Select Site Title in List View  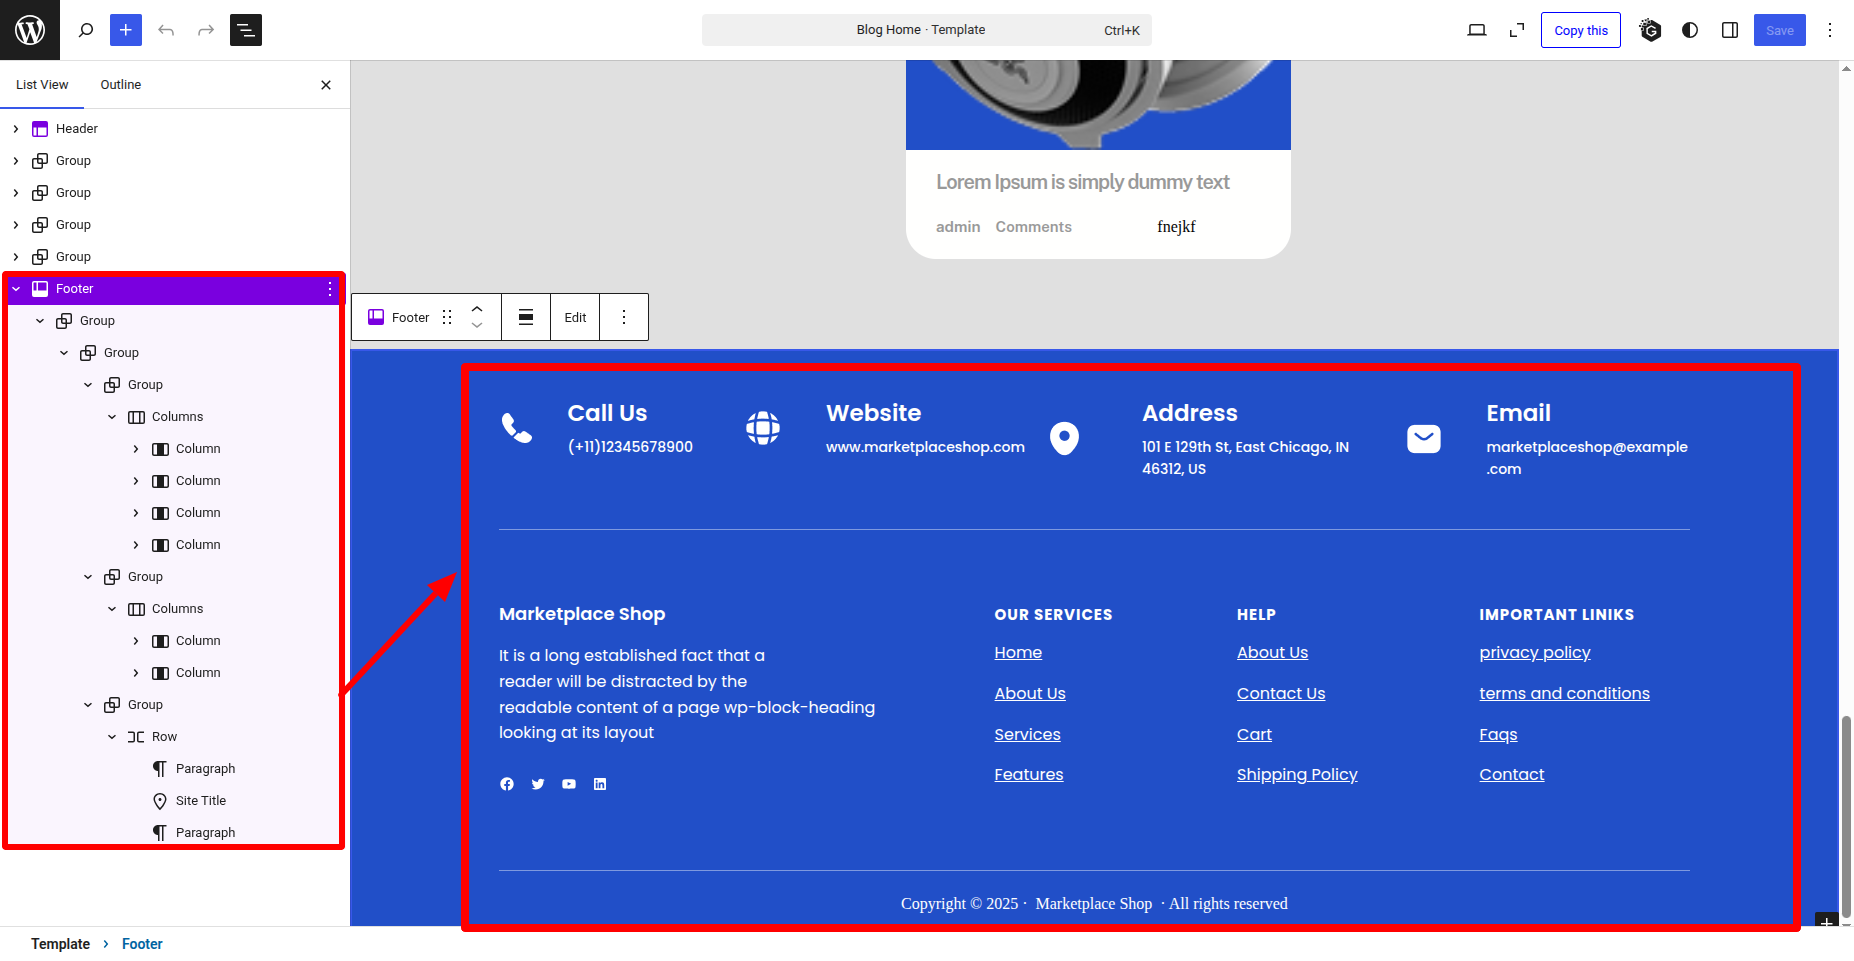point(200,801)
